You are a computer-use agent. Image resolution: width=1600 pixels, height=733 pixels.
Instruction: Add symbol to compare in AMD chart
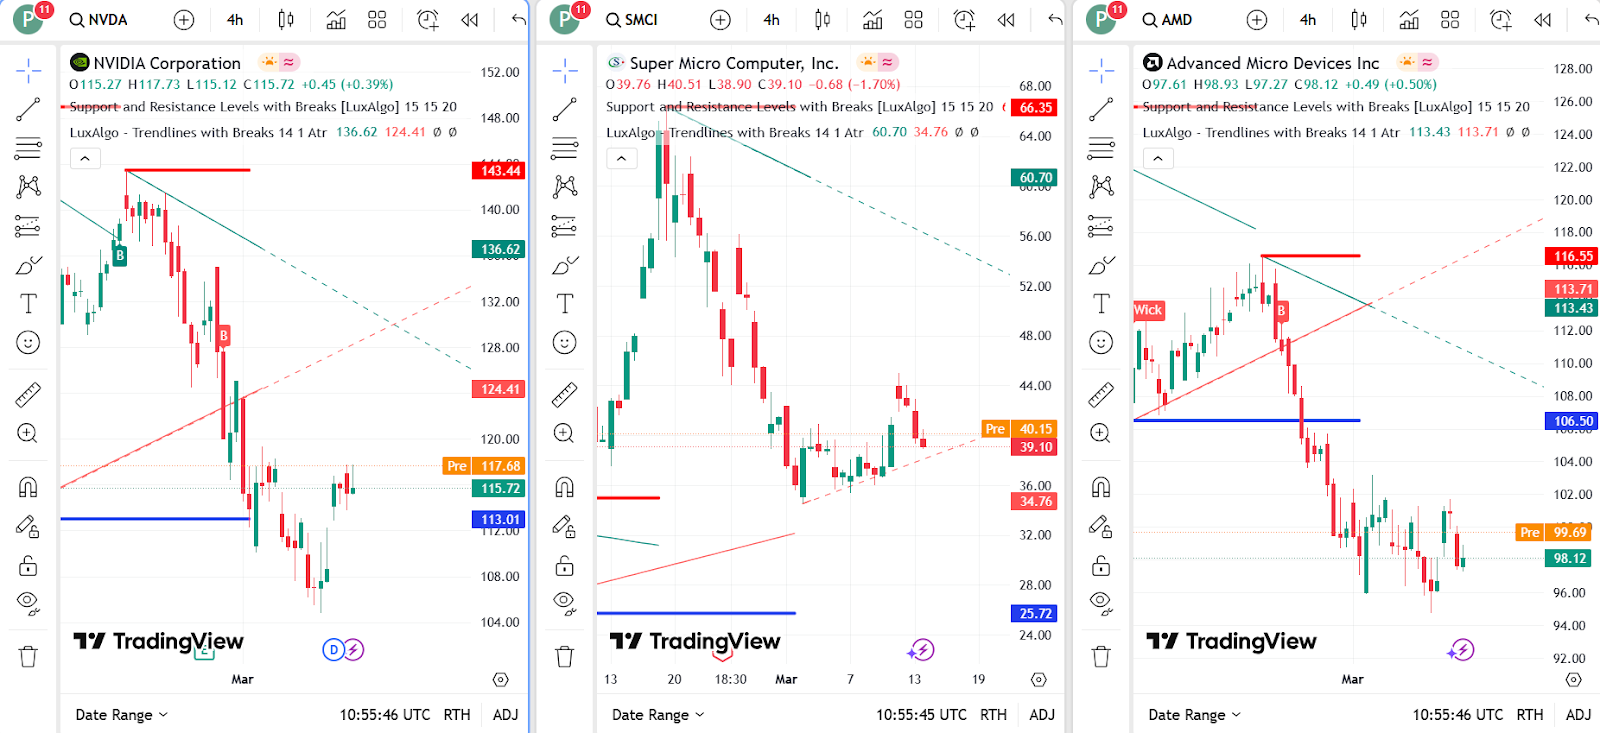point(1257,20)
